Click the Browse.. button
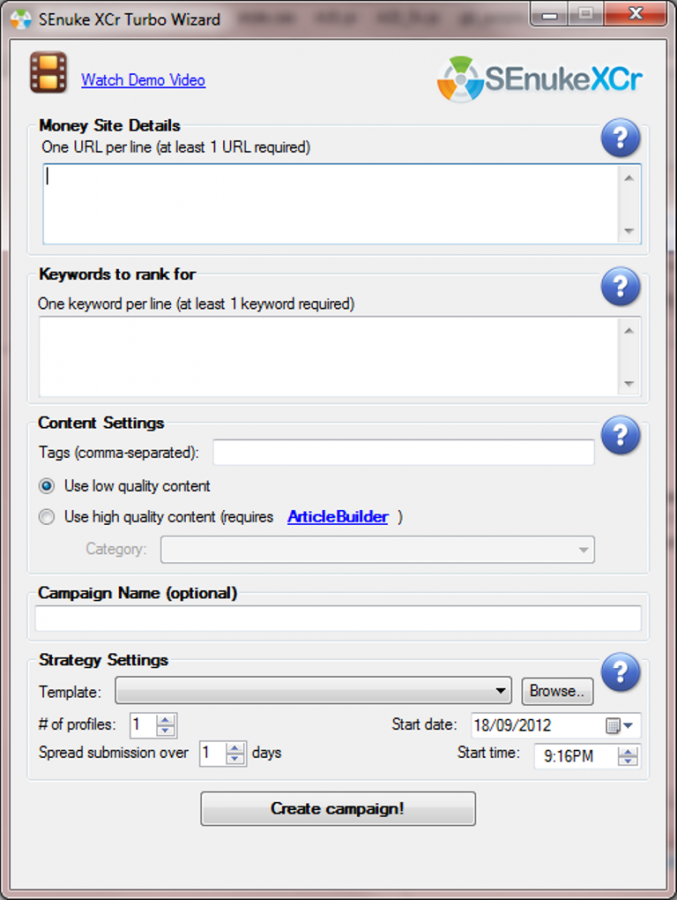 557,690
